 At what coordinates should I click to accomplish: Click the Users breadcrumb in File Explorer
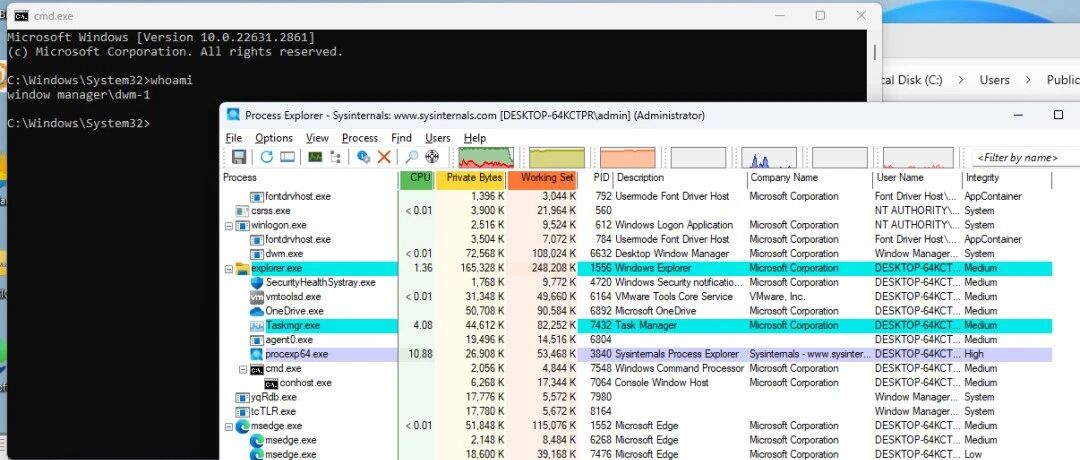995,80
